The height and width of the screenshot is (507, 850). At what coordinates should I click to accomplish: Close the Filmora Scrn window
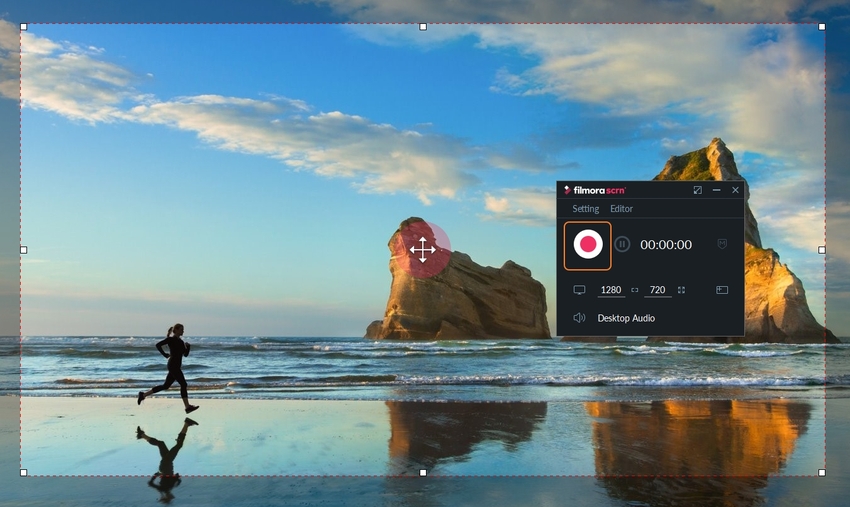pos(735,190)
